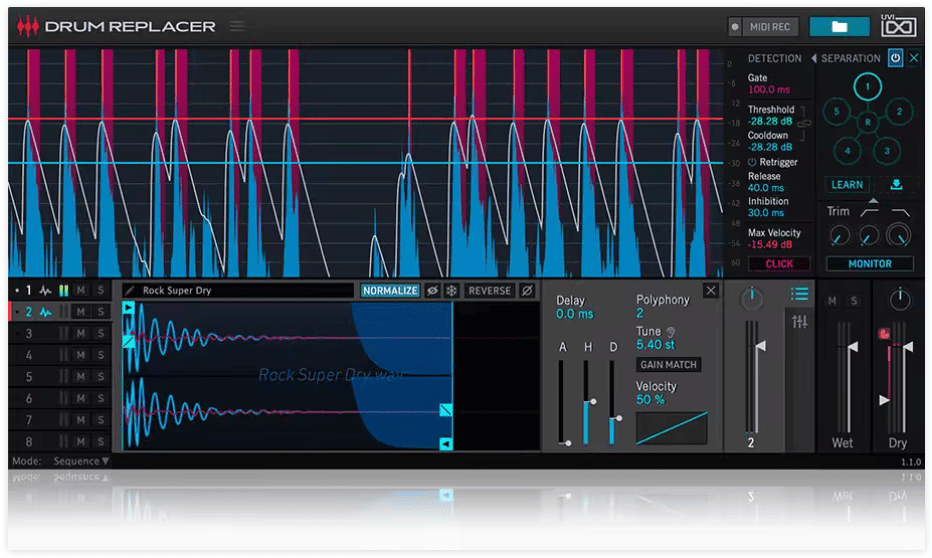The width and height of the screenshot is (932, 558).
Task: Click the Inhibition value 30.0 ms
Action: click(x=766, y=213)
